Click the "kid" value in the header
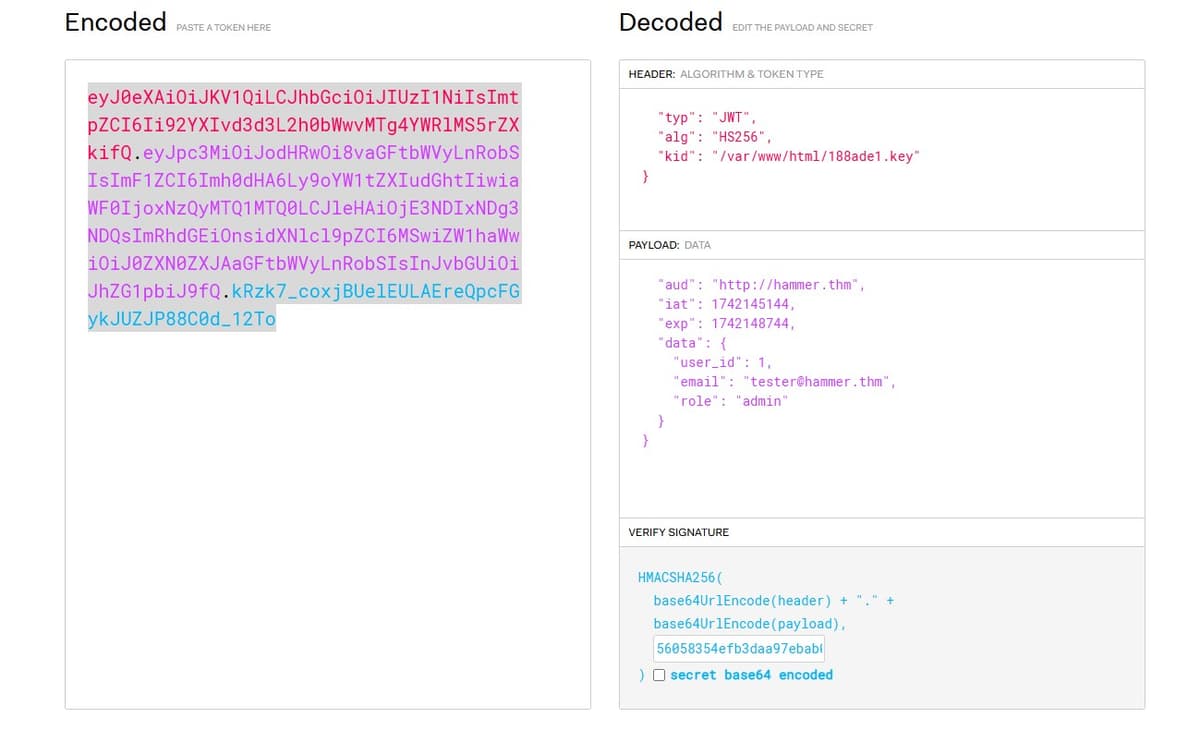Viewport: 1200px width, 733px height. 814,156
